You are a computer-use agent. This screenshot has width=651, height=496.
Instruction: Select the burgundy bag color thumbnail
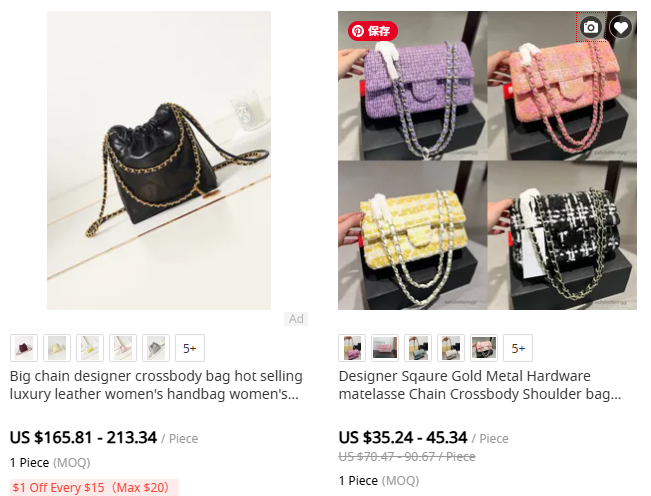pyautogui.click(x=24, y=348)
